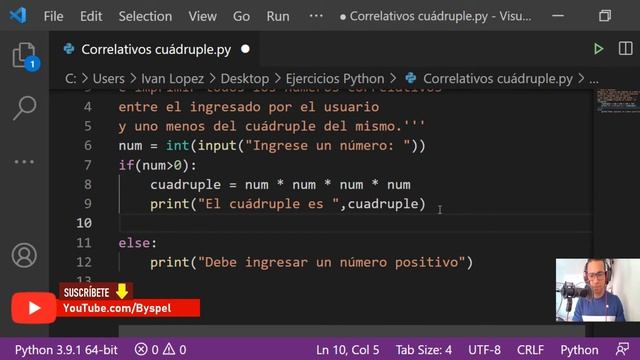The width and height of the screenshot is (640, 360).
Task: Show hidden menu items via the ellipsis
Action: [316, 16]
